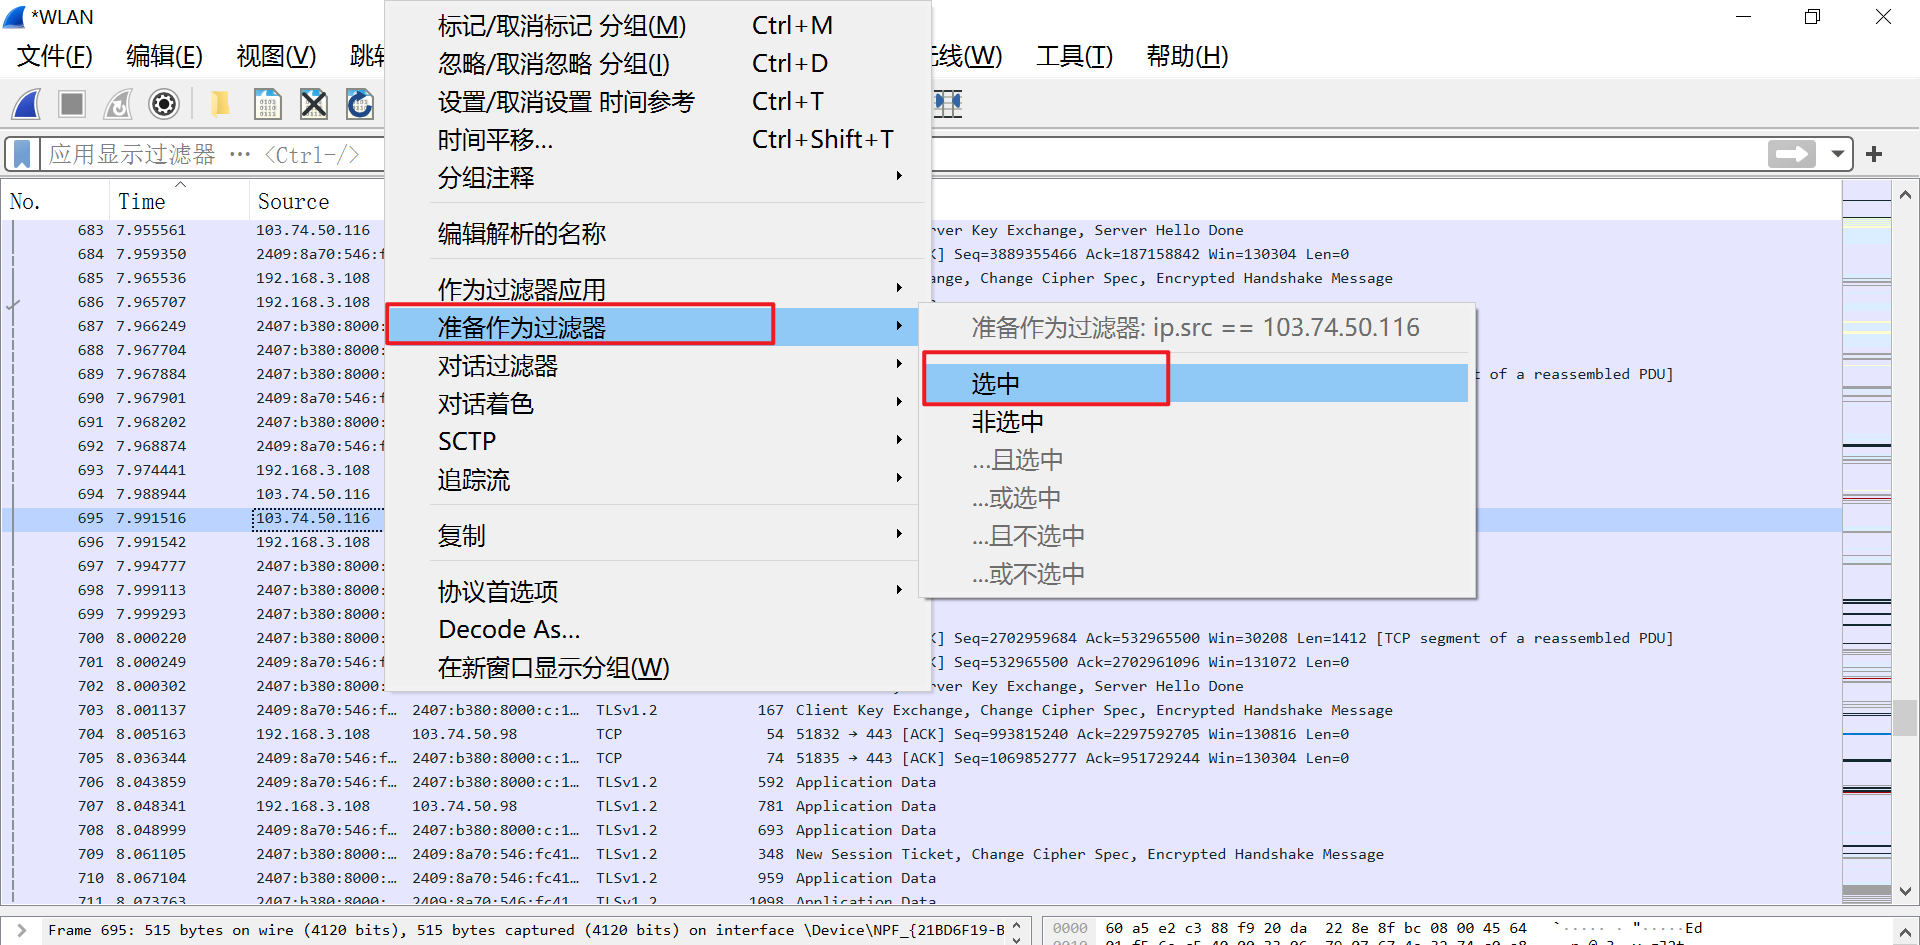Click …或不选中 submenu option
1920x945 pixels.
pos(1196,573)
